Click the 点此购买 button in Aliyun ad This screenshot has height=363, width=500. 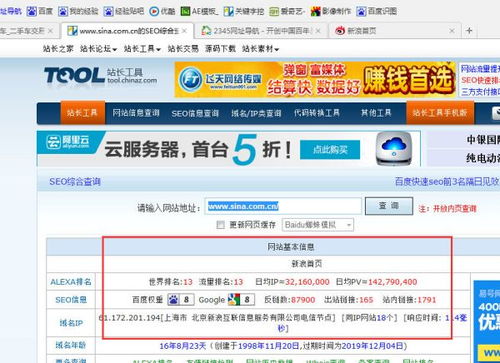(330, 150)
